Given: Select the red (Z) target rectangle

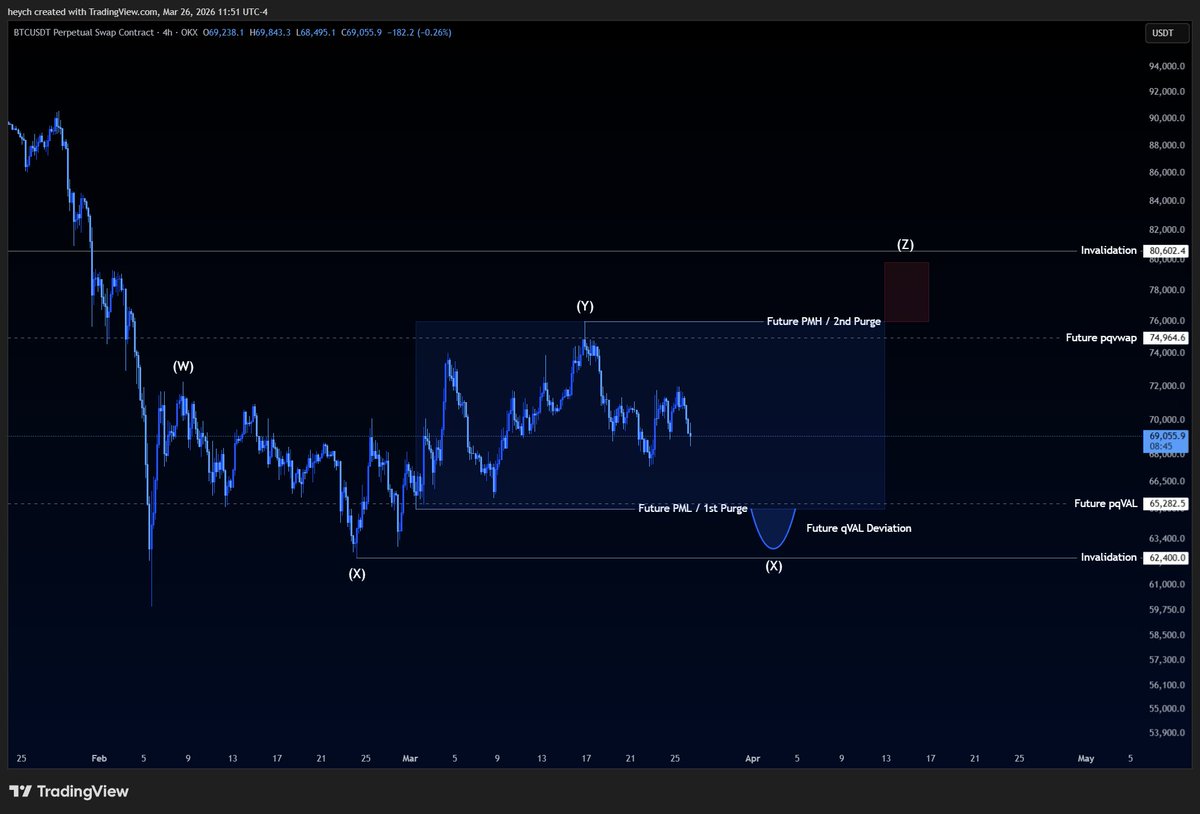Looking at the screenshot, I should 906,292.
